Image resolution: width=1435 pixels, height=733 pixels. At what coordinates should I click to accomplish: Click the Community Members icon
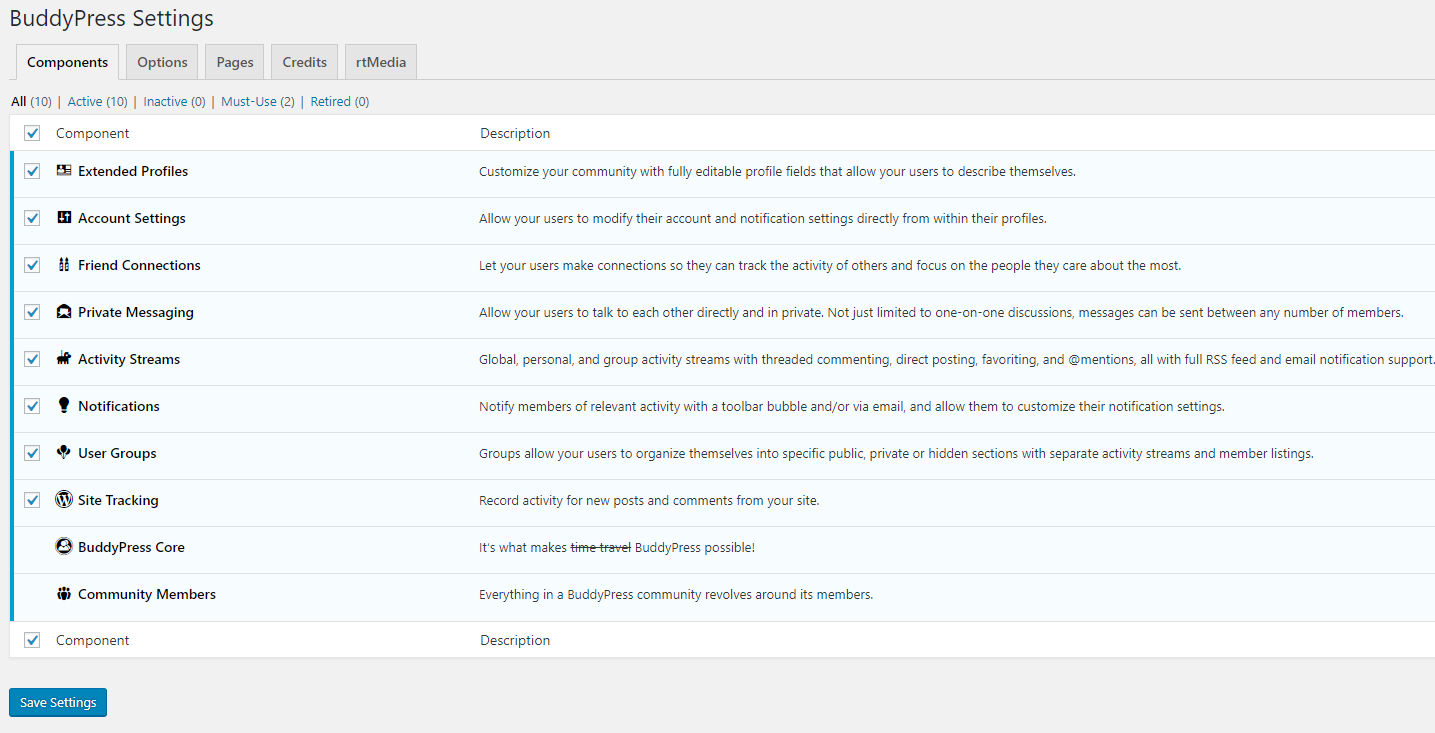(x=64, y=594)
